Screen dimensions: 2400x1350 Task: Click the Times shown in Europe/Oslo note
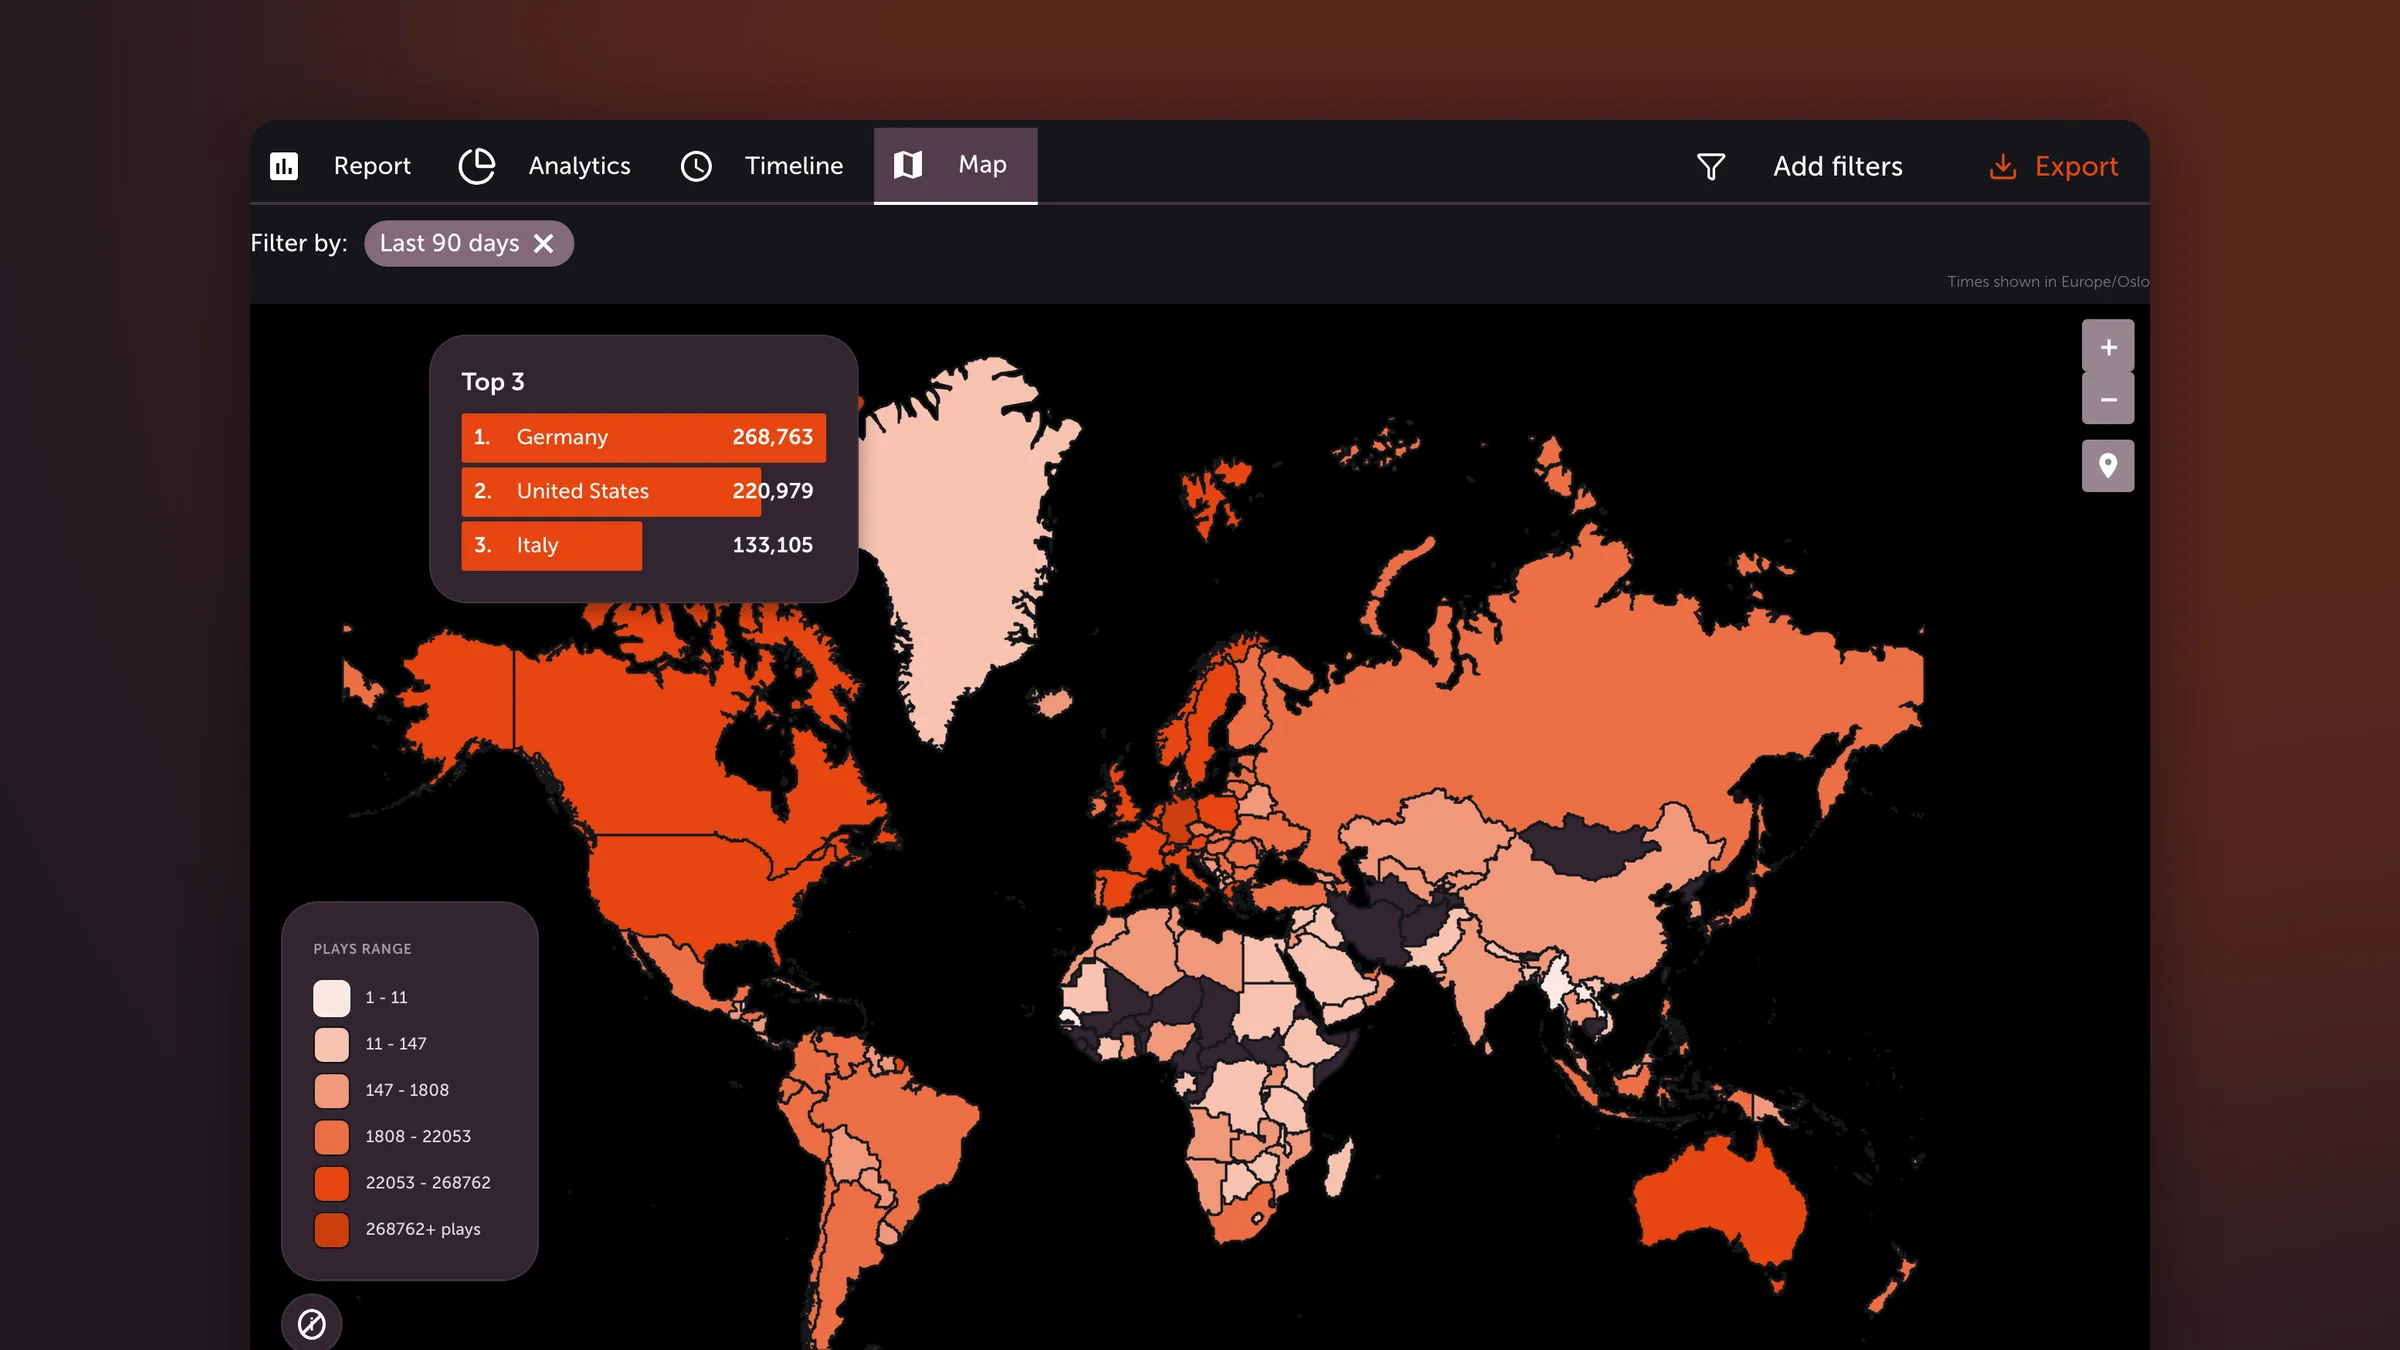click(x=2048, y=282)
